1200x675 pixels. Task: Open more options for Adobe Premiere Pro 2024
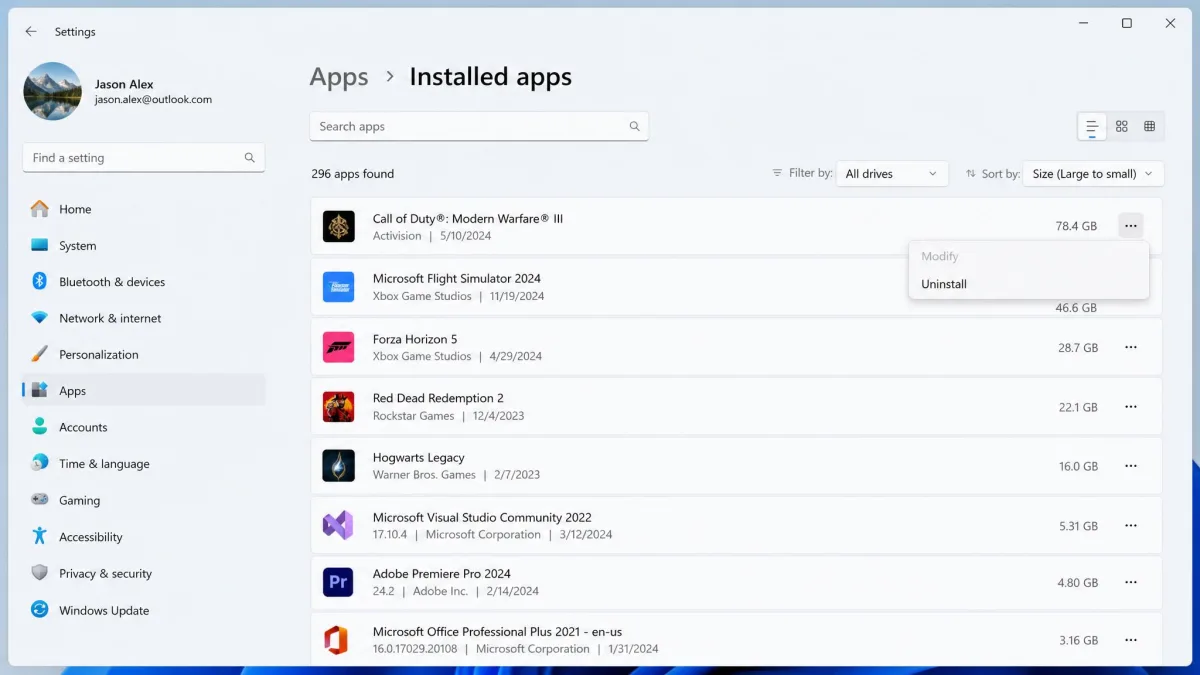click(x=1131, y=582)
